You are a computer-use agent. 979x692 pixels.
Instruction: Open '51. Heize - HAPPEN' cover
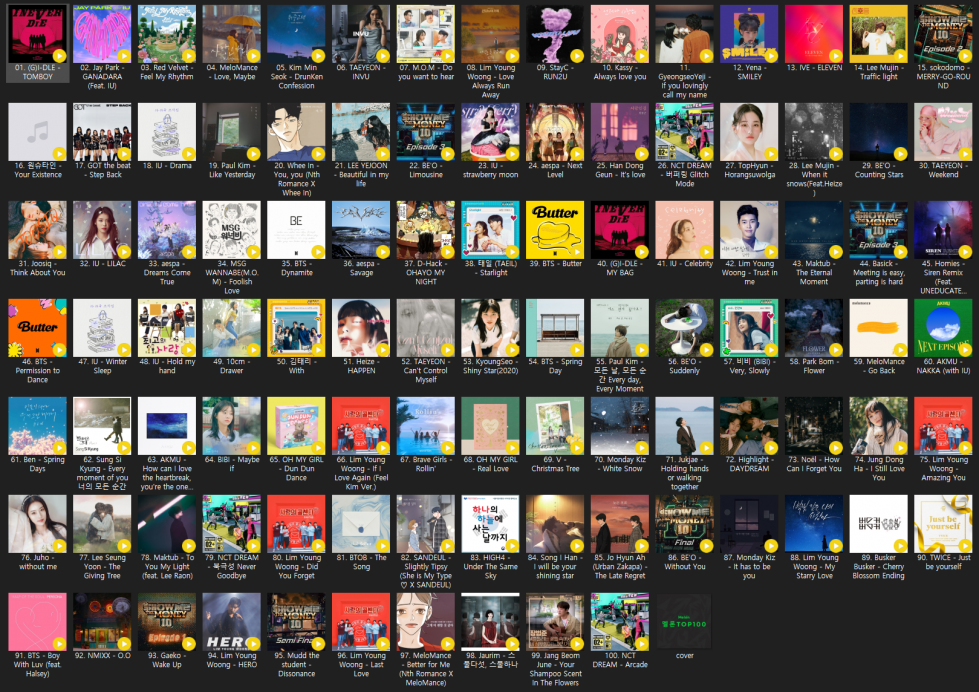coord(361,328)
